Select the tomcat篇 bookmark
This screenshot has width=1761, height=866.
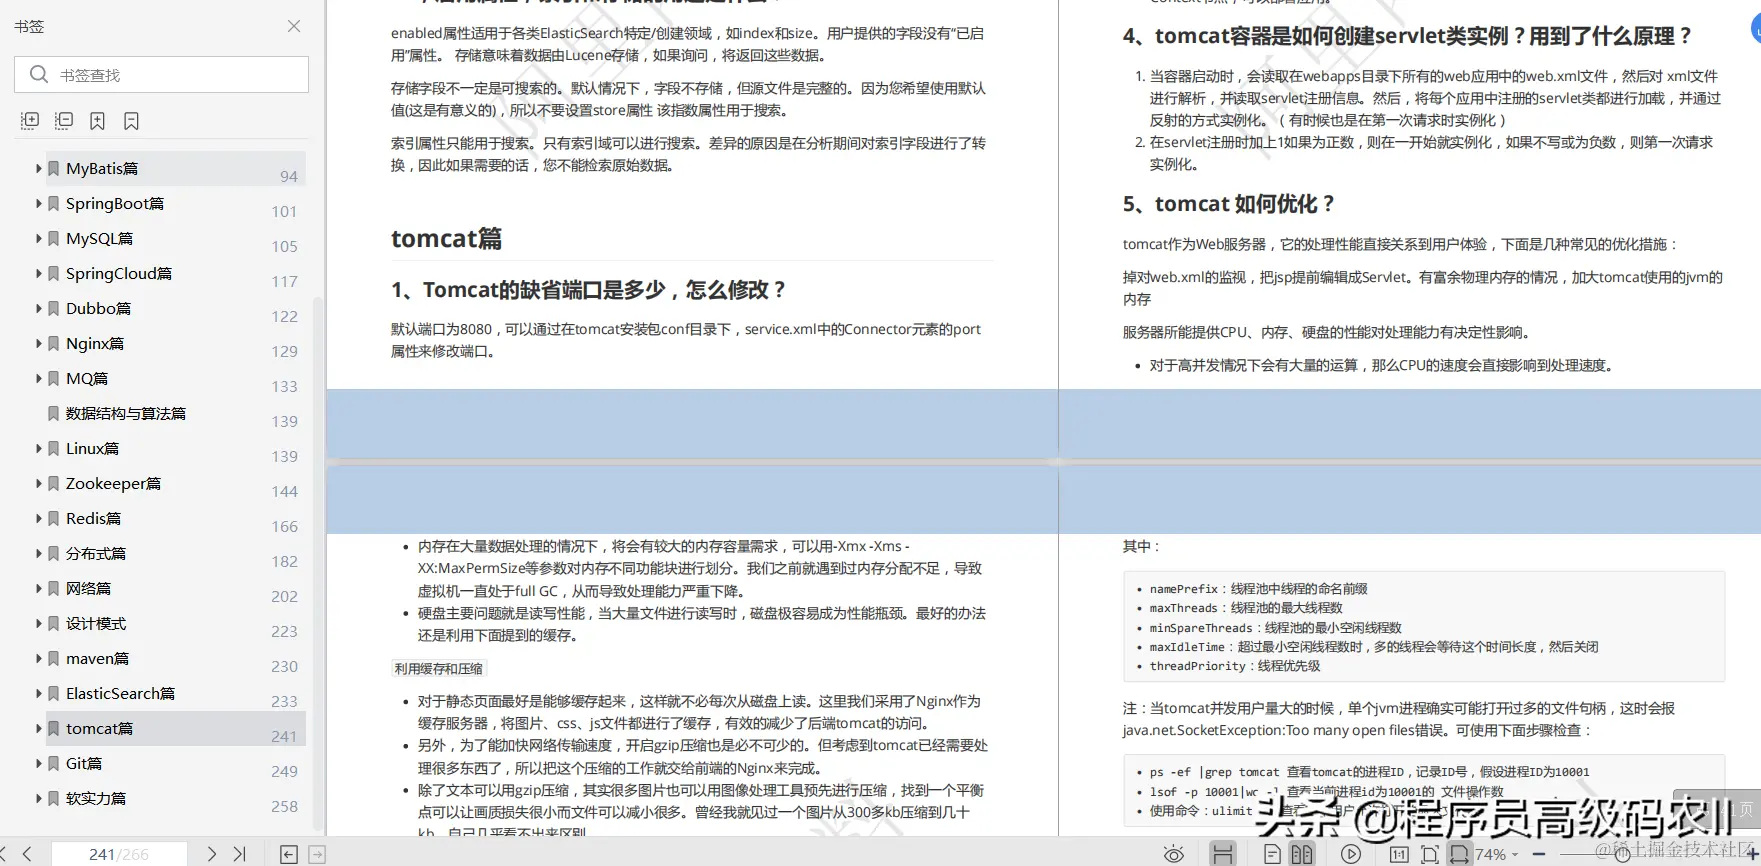pos(99,728)
